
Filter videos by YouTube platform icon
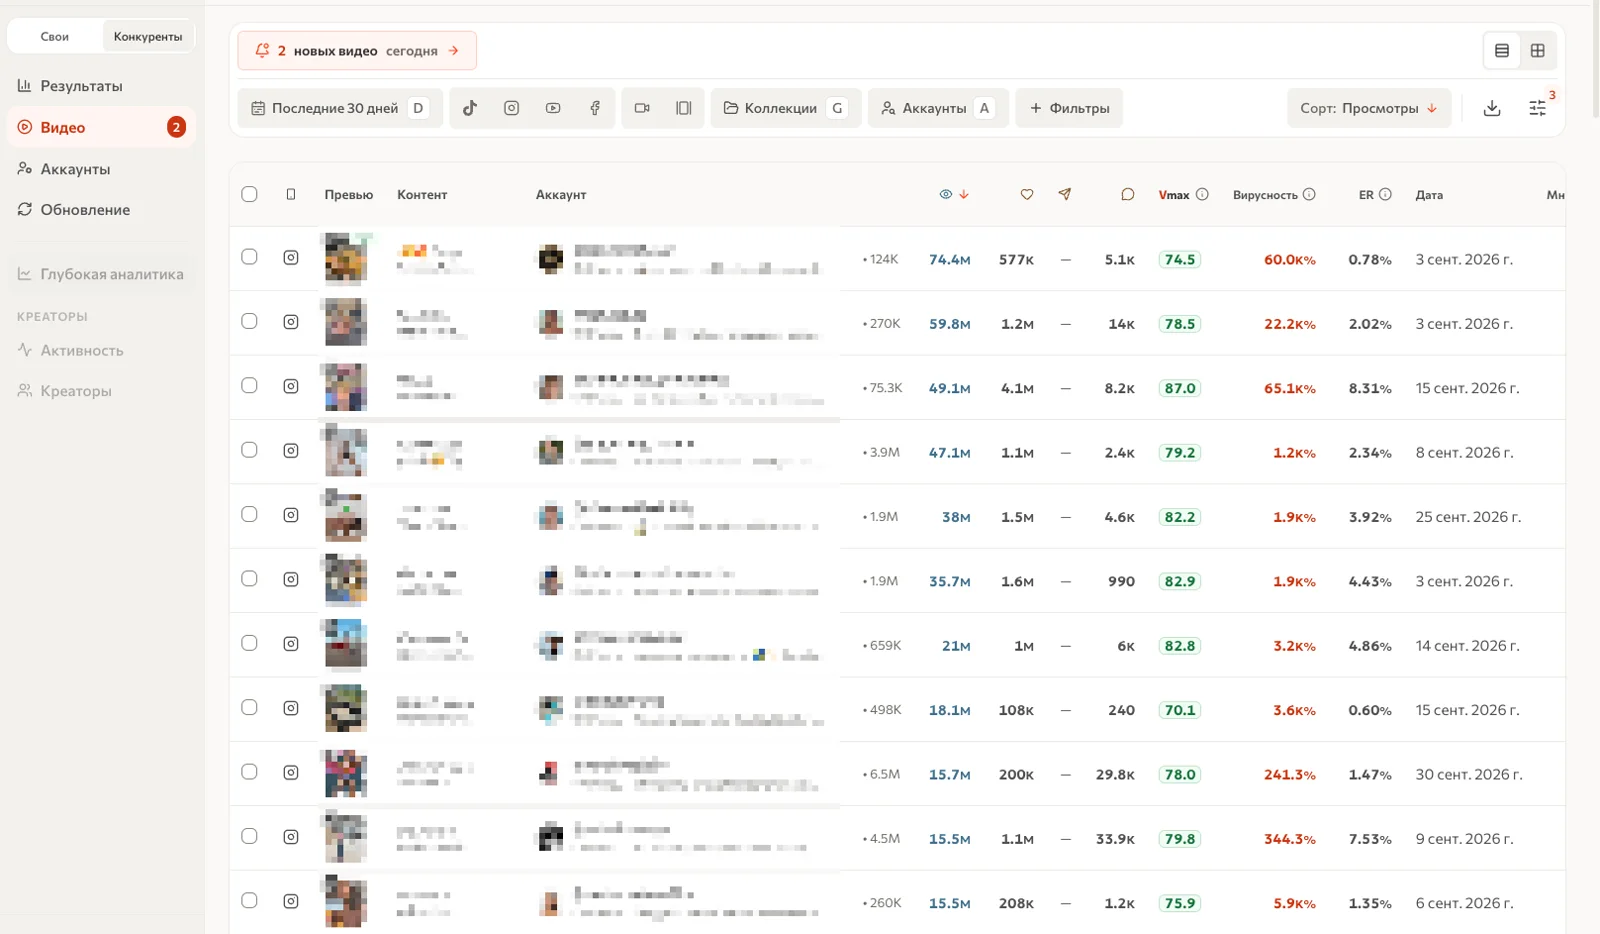click(x=553, y=108)
